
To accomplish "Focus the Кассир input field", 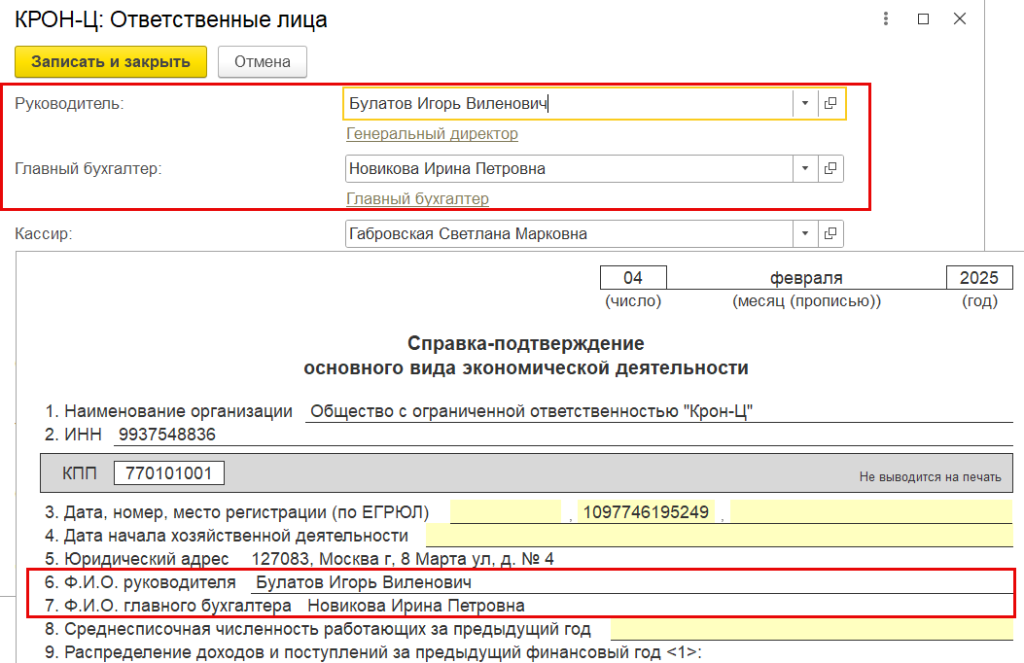I will (568, 234).
